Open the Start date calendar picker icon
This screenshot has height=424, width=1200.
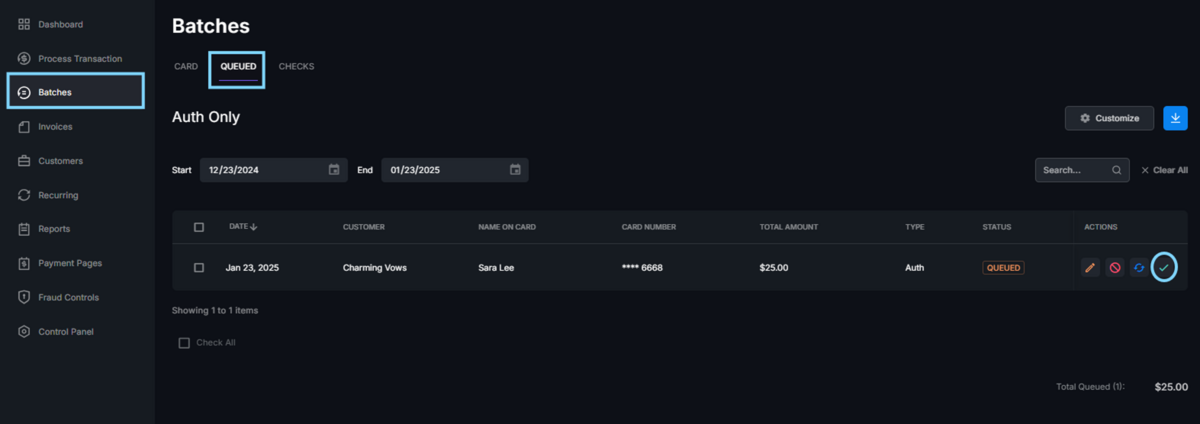334,170
